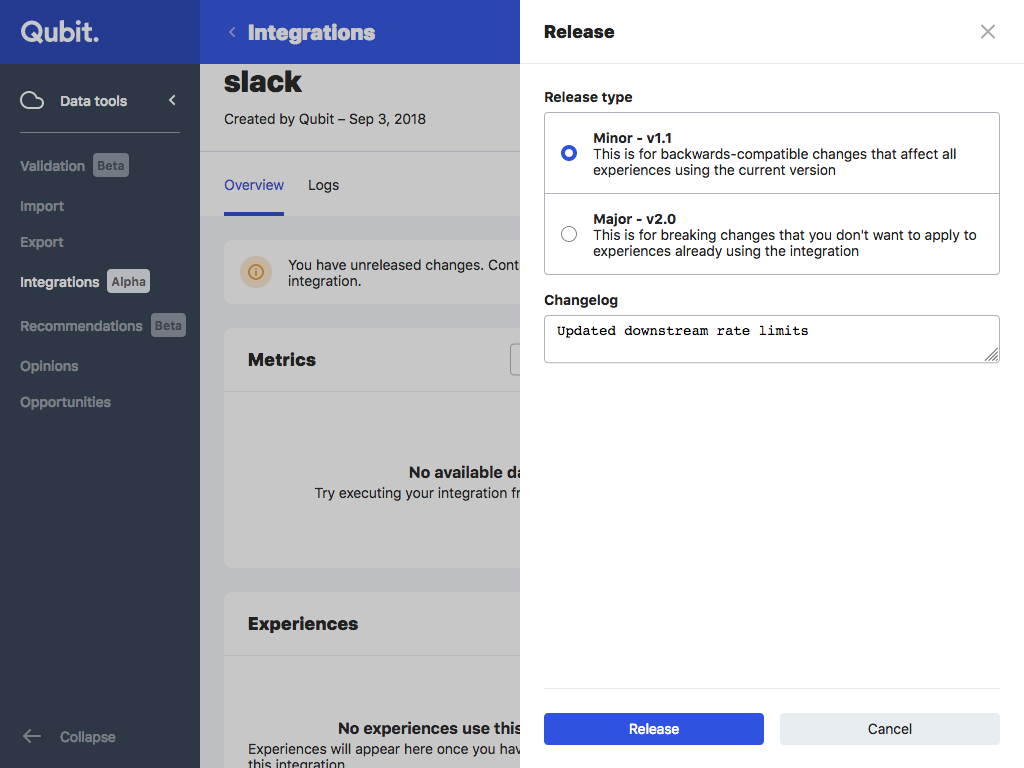Click the Collapse sidebar label
The width and height of the screenshot is (1024, 768).
pos(88,737)
